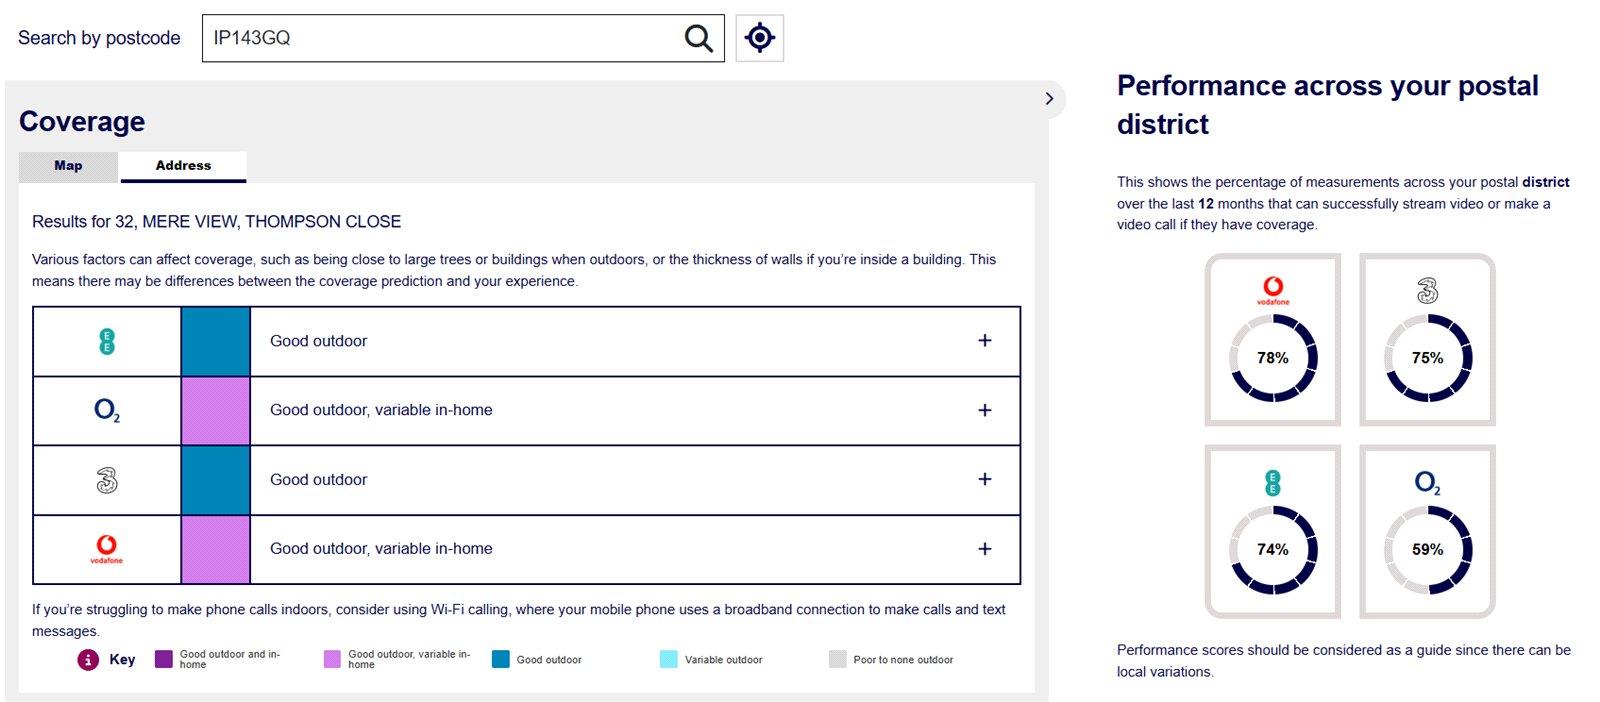
Task: Open Three 75% performance card
Action: point(1427,340)
